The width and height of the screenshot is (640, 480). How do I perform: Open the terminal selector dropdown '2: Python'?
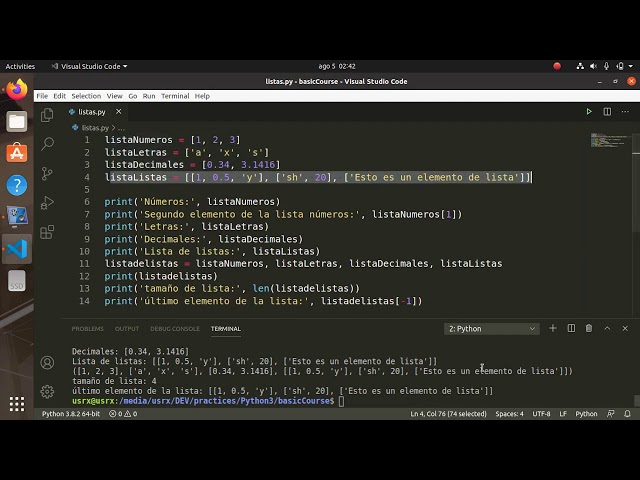492,329
